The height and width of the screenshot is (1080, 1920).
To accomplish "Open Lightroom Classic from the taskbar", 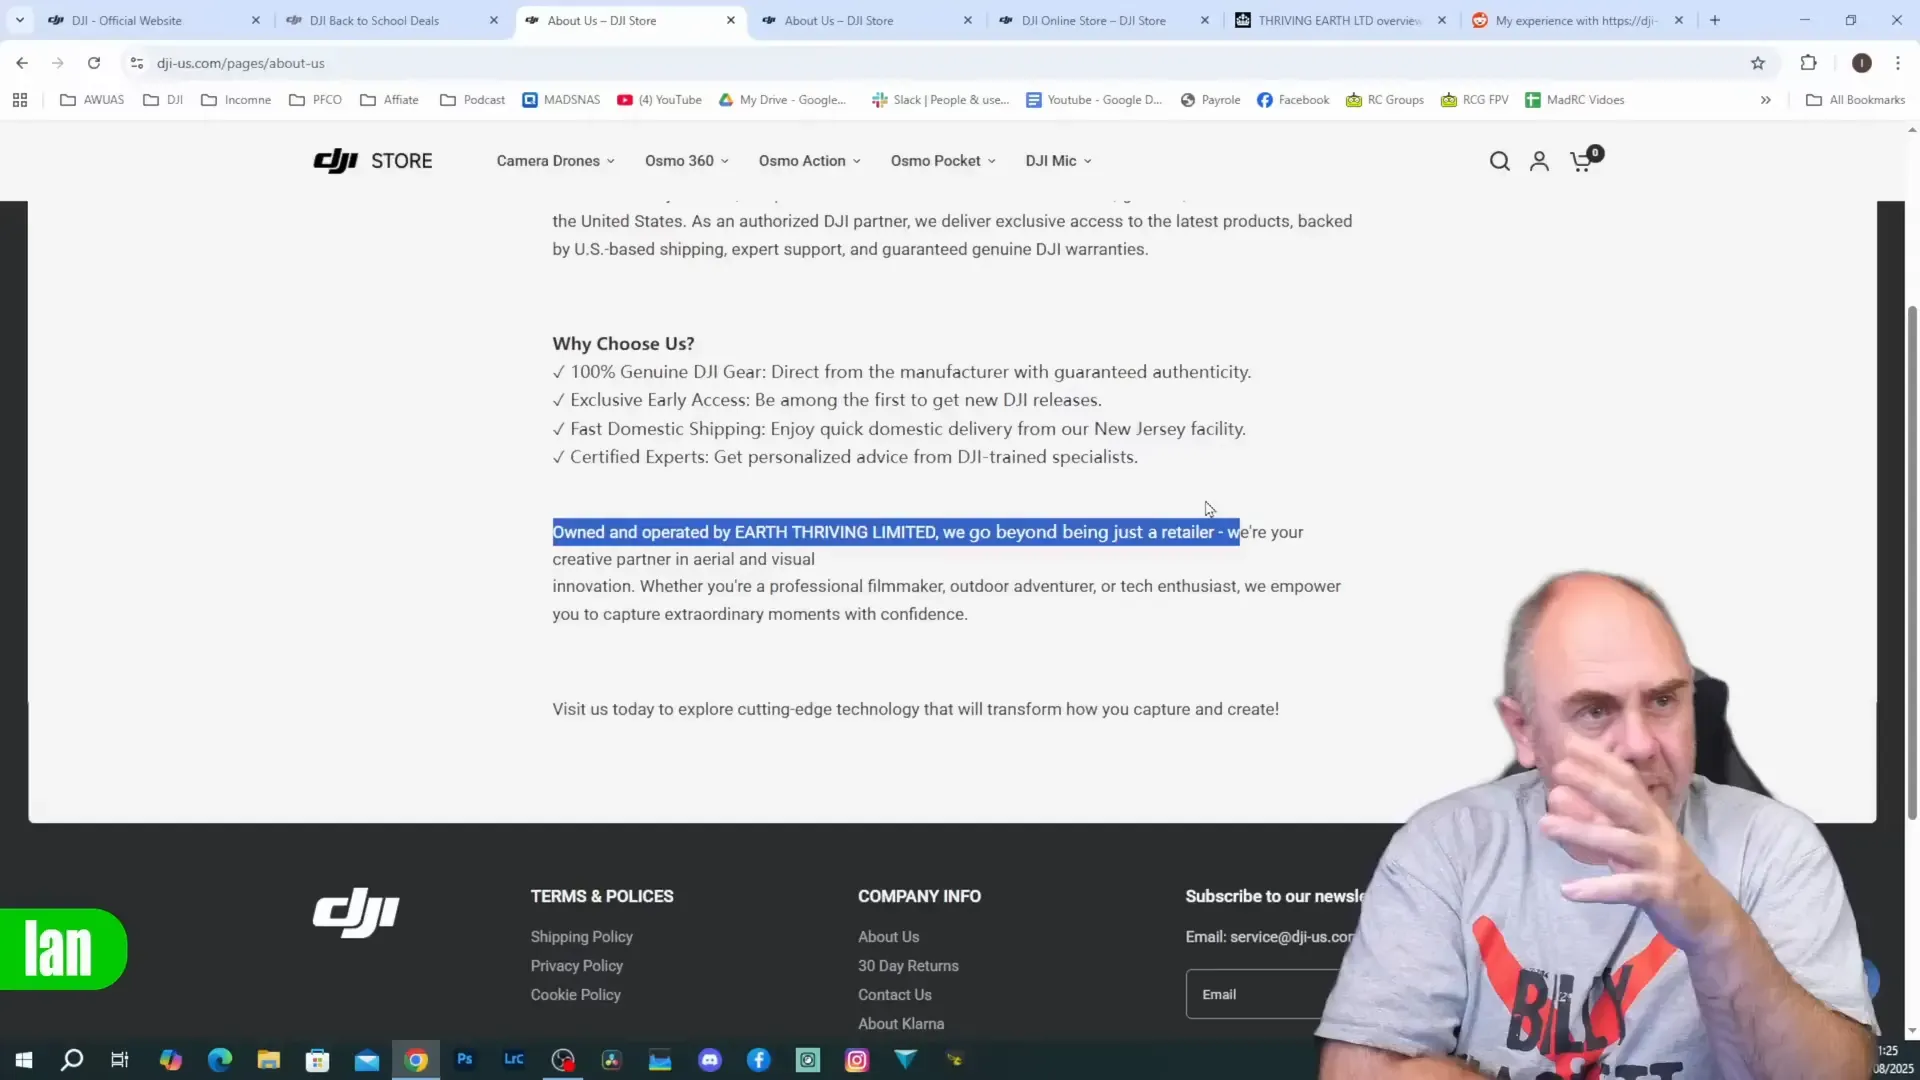I will coord(514,1060).
